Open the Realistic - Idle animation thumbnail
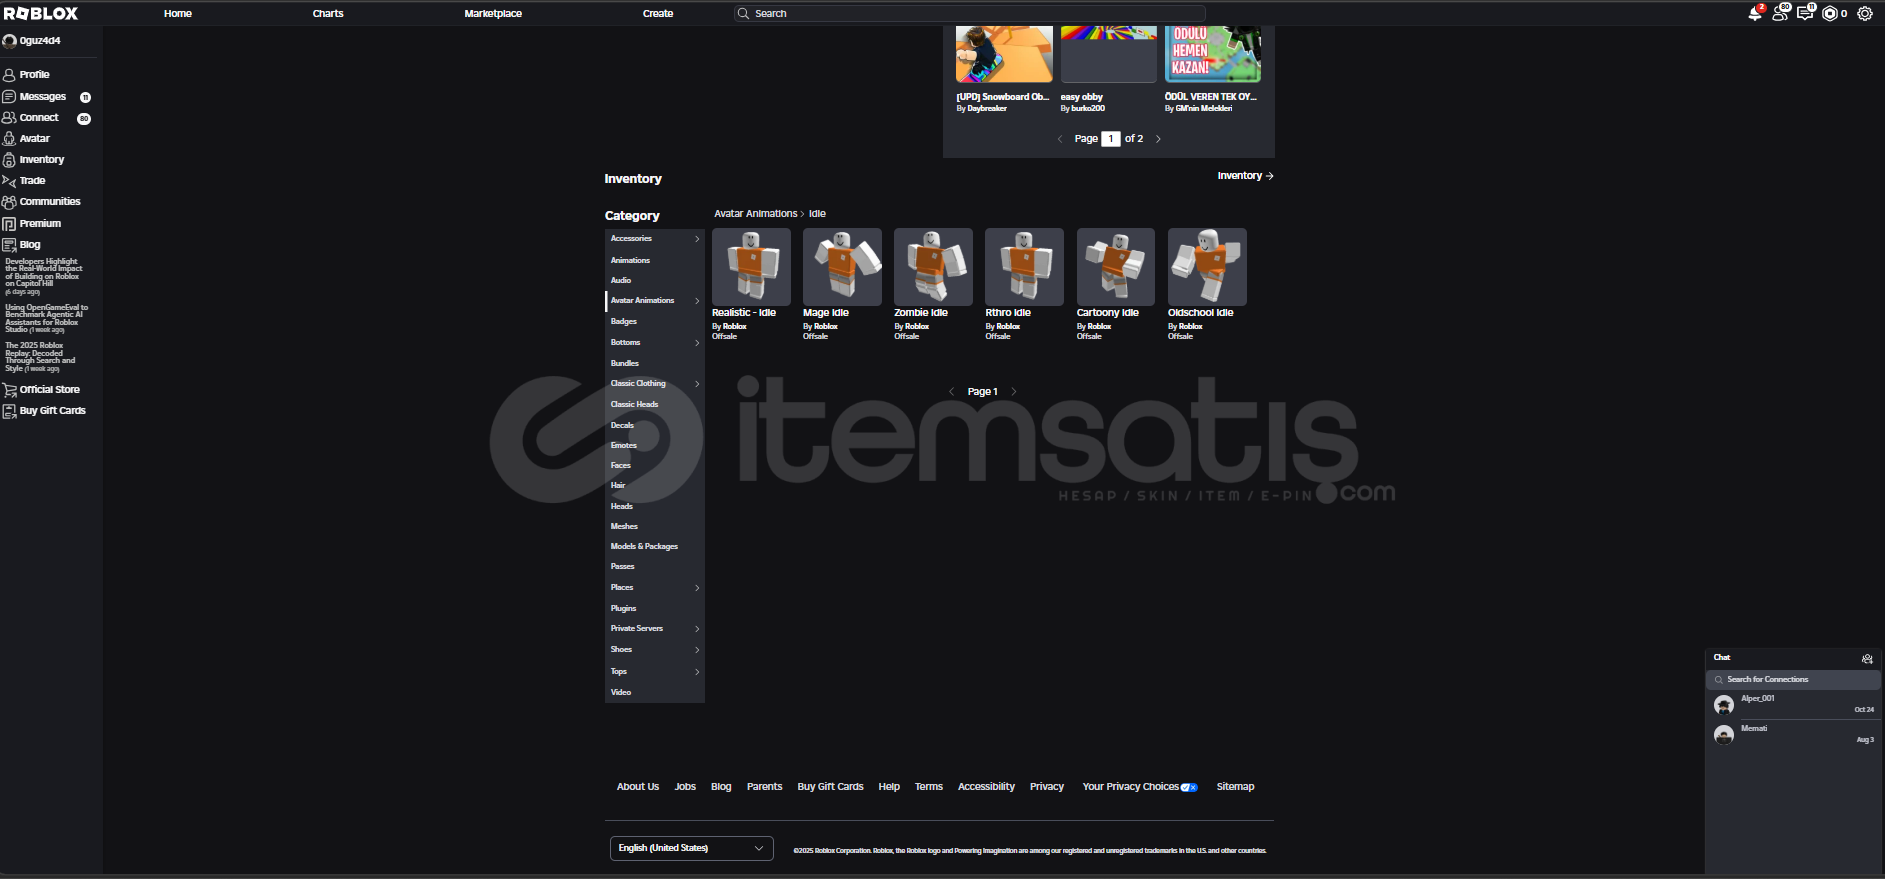1885x879 pixels. [x=751, y=267]
